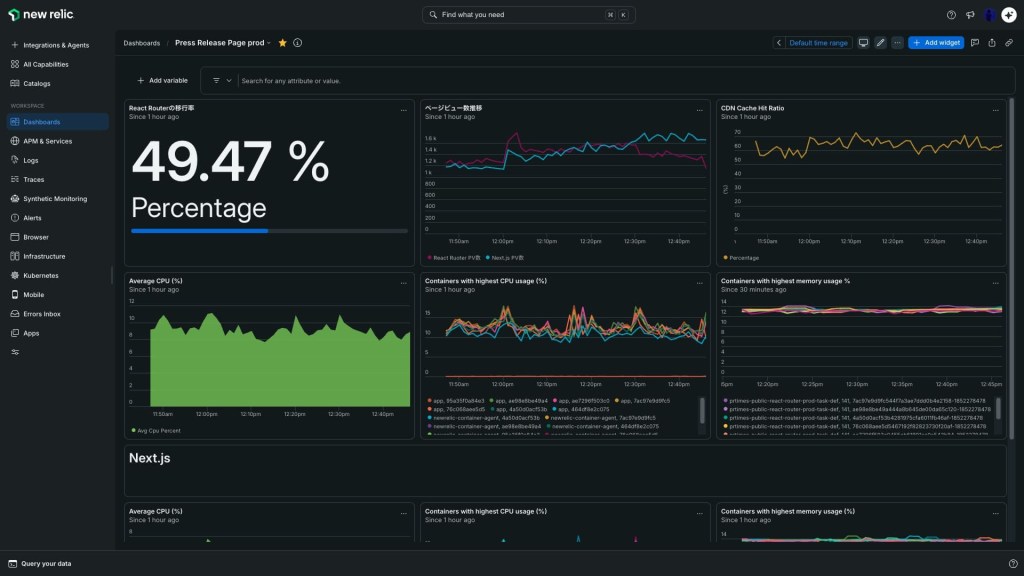Open CDN Cache Hit Ratio widget menu
Image resolution: width=1024 pixels, height=576 pixels.
pyautogui.click(x=995, y=110)
